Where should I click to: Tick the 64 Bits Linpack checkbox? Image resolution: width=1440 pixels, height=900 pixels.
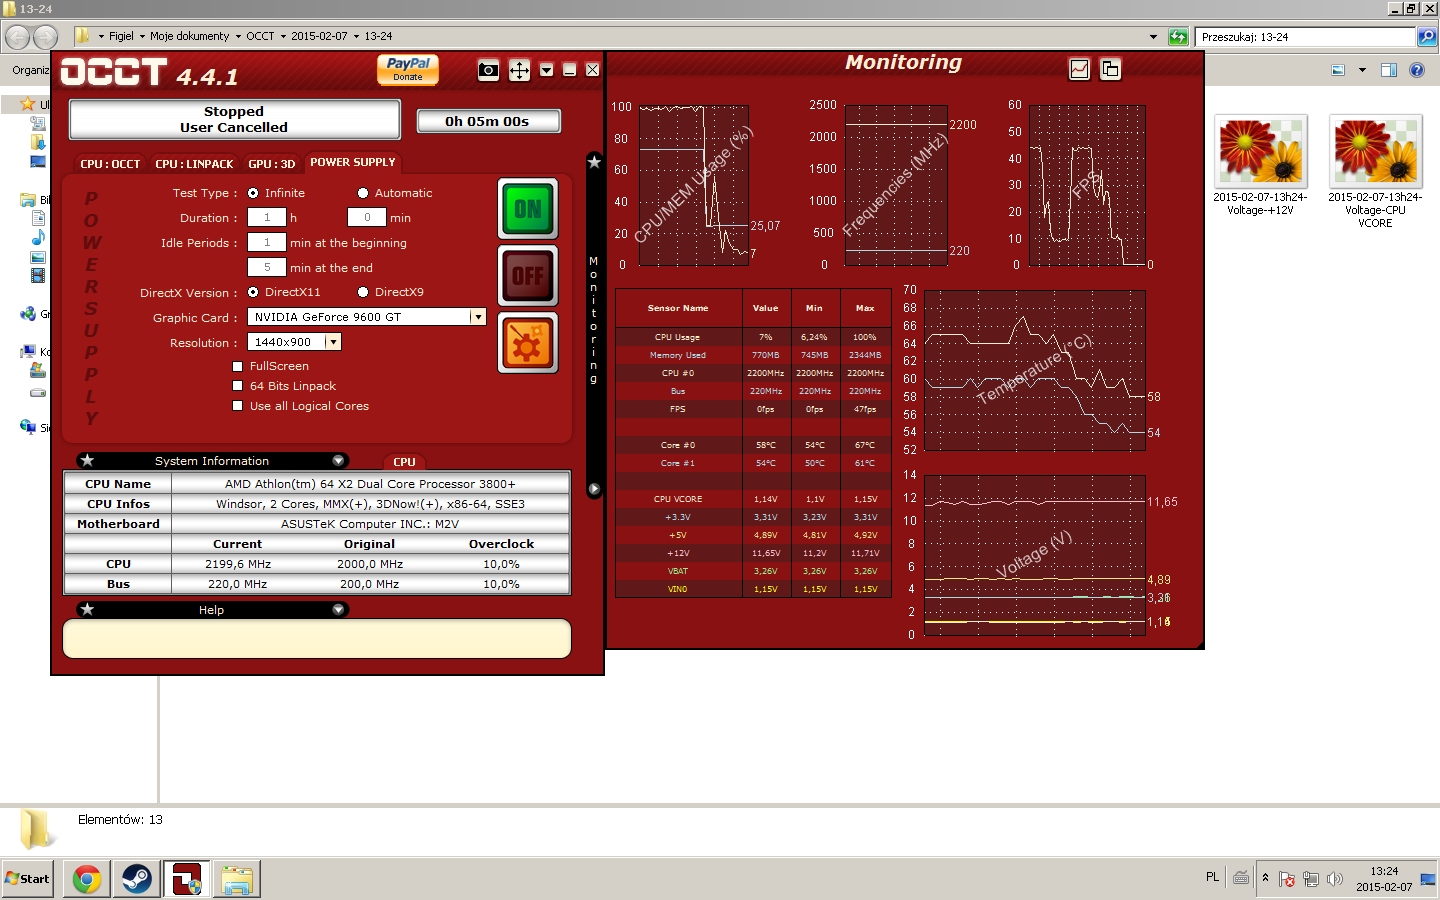click(238, 386)
